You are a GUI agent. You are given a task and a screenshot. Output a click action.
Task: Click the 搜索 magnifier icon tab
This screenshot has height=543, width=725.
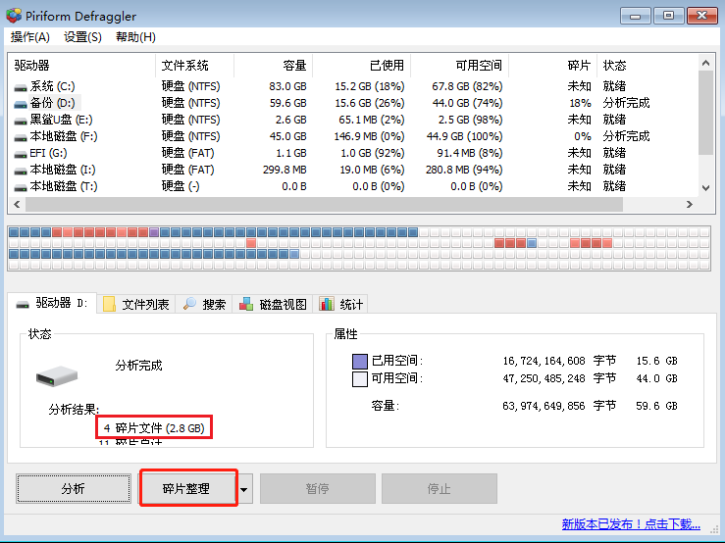[x=190, y=304]
